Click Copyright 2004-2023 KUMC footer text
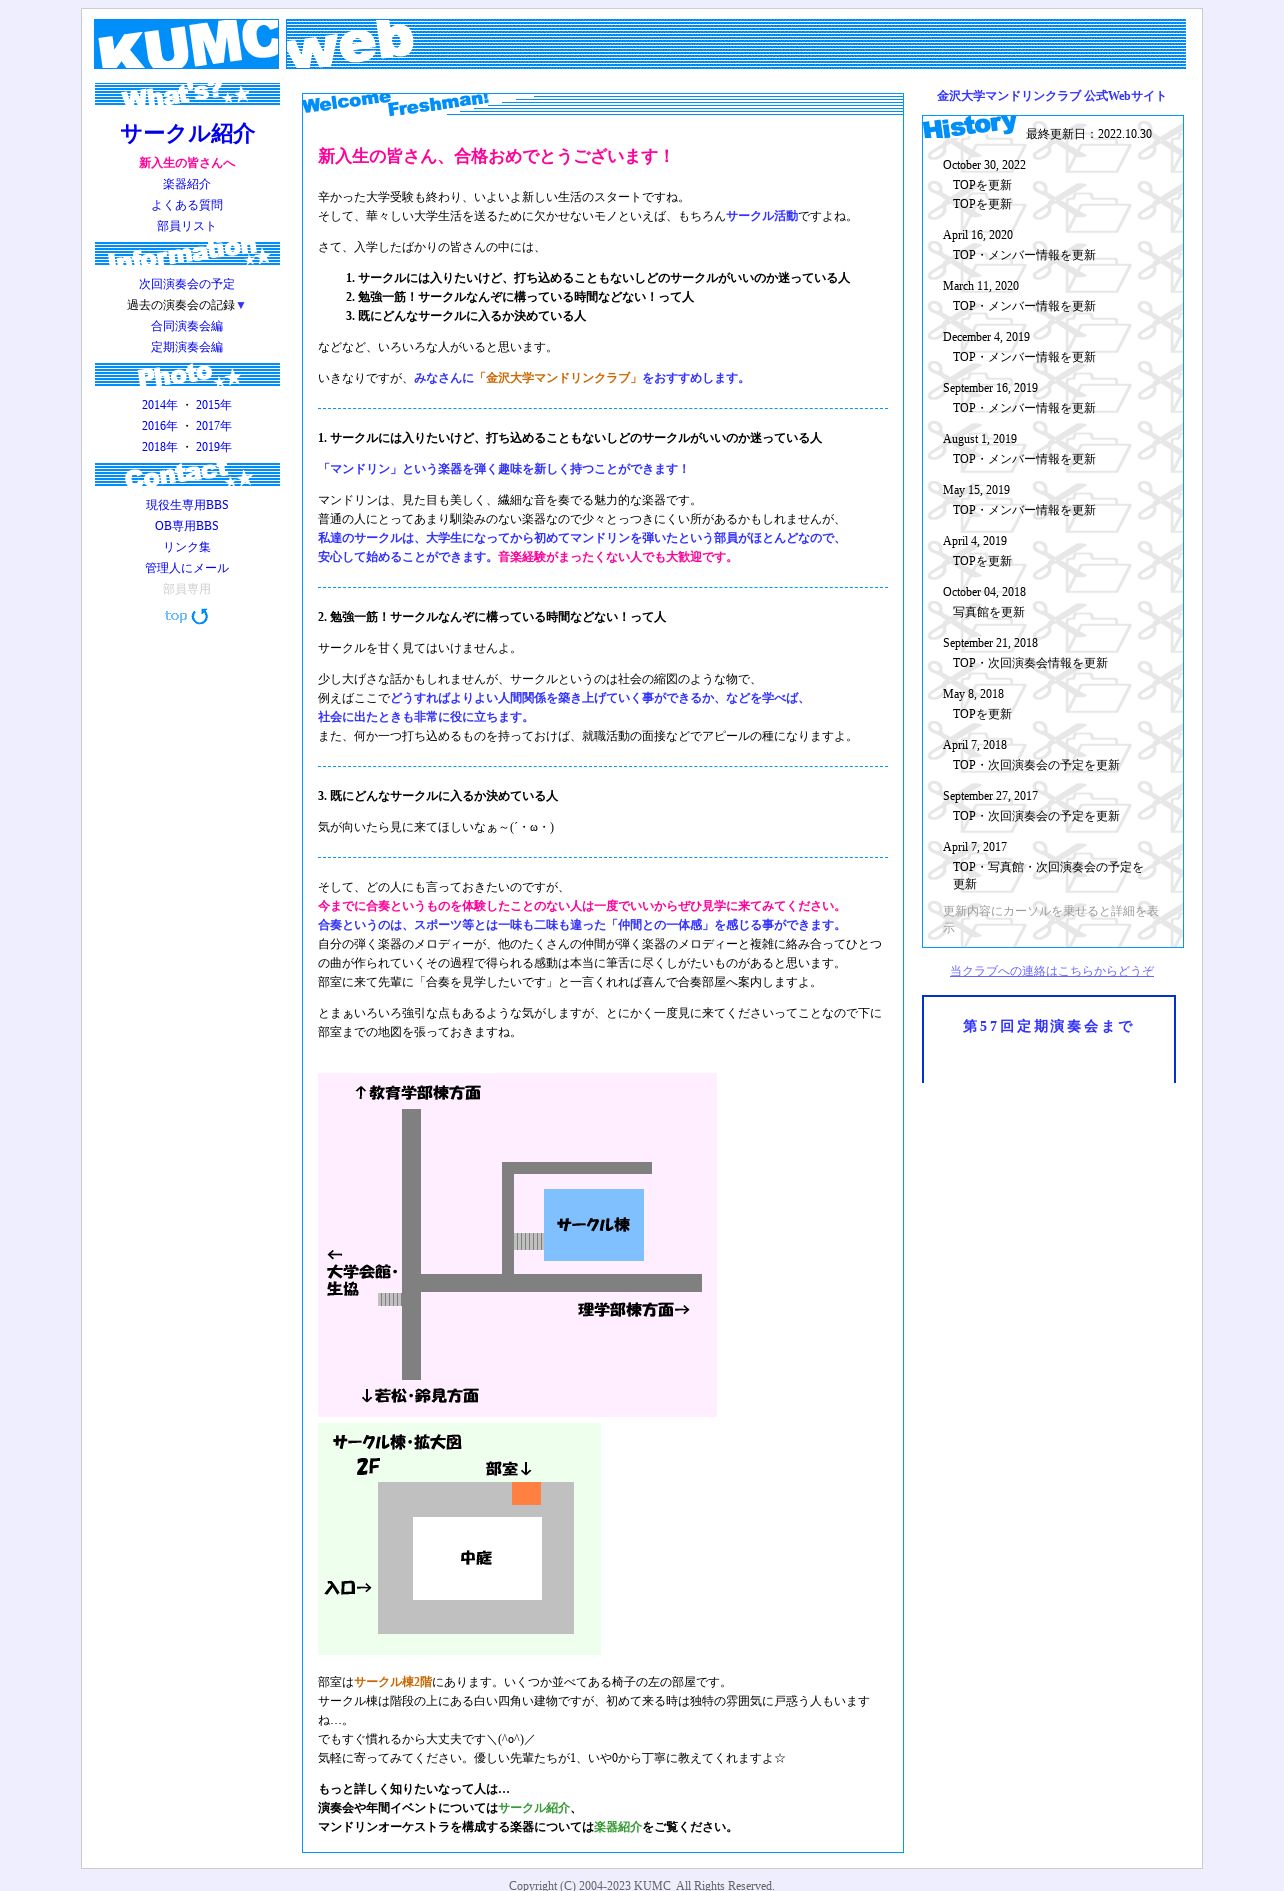Viewport: 1284px width, 1891px height. pyautogui.click(x=642, y=1884)
